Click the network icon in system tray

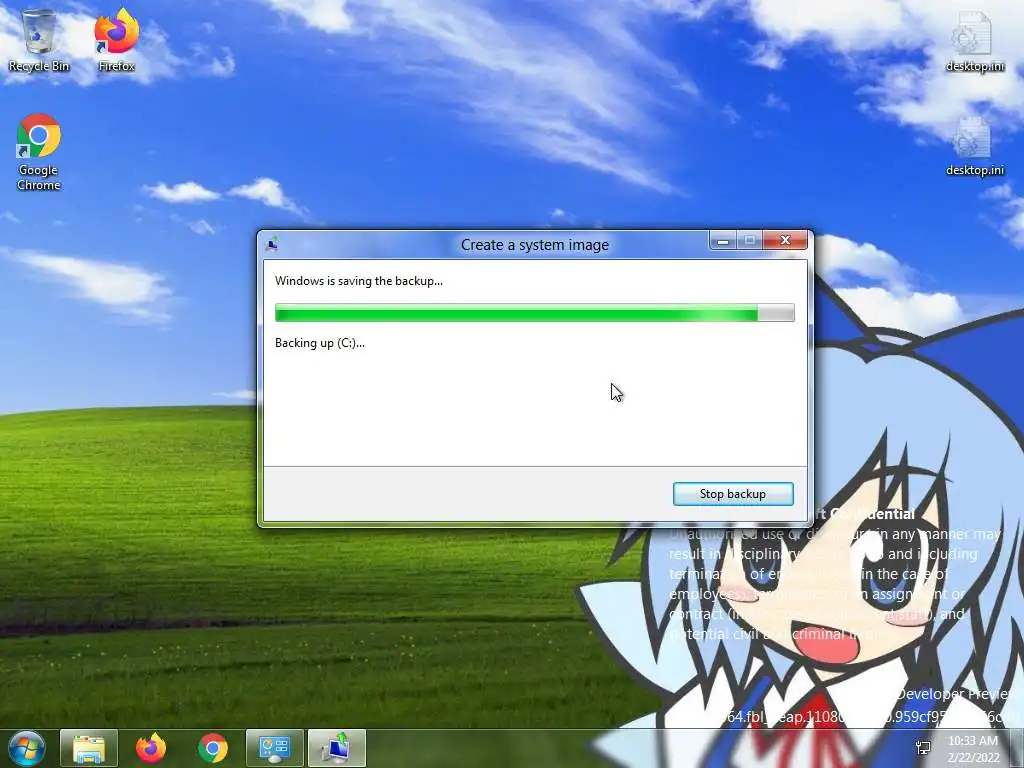(x=923, y=748)
